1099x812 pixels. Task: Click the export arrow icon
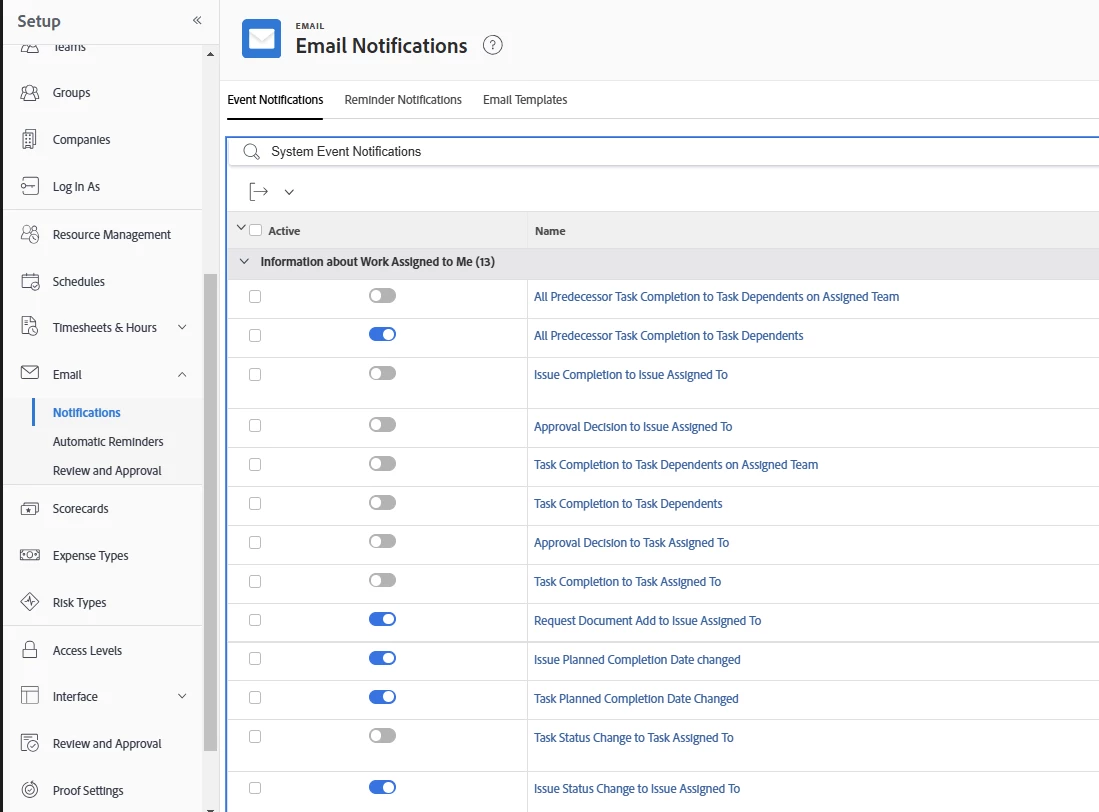coord(259,191)
